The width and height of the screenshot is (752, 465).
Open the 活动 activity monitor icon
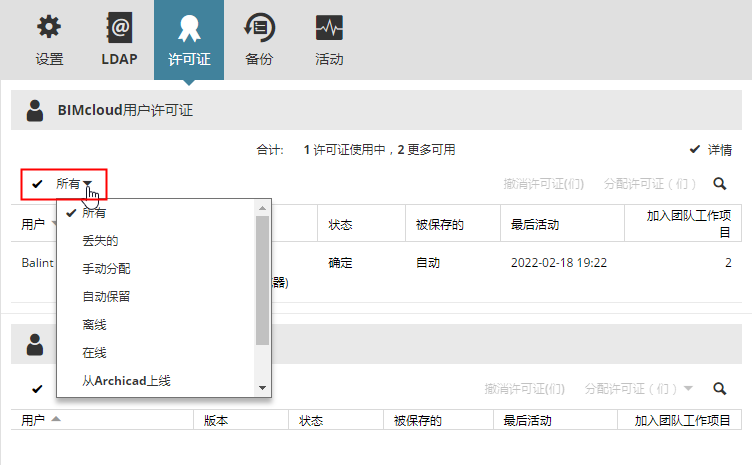(x=329, y=28)
